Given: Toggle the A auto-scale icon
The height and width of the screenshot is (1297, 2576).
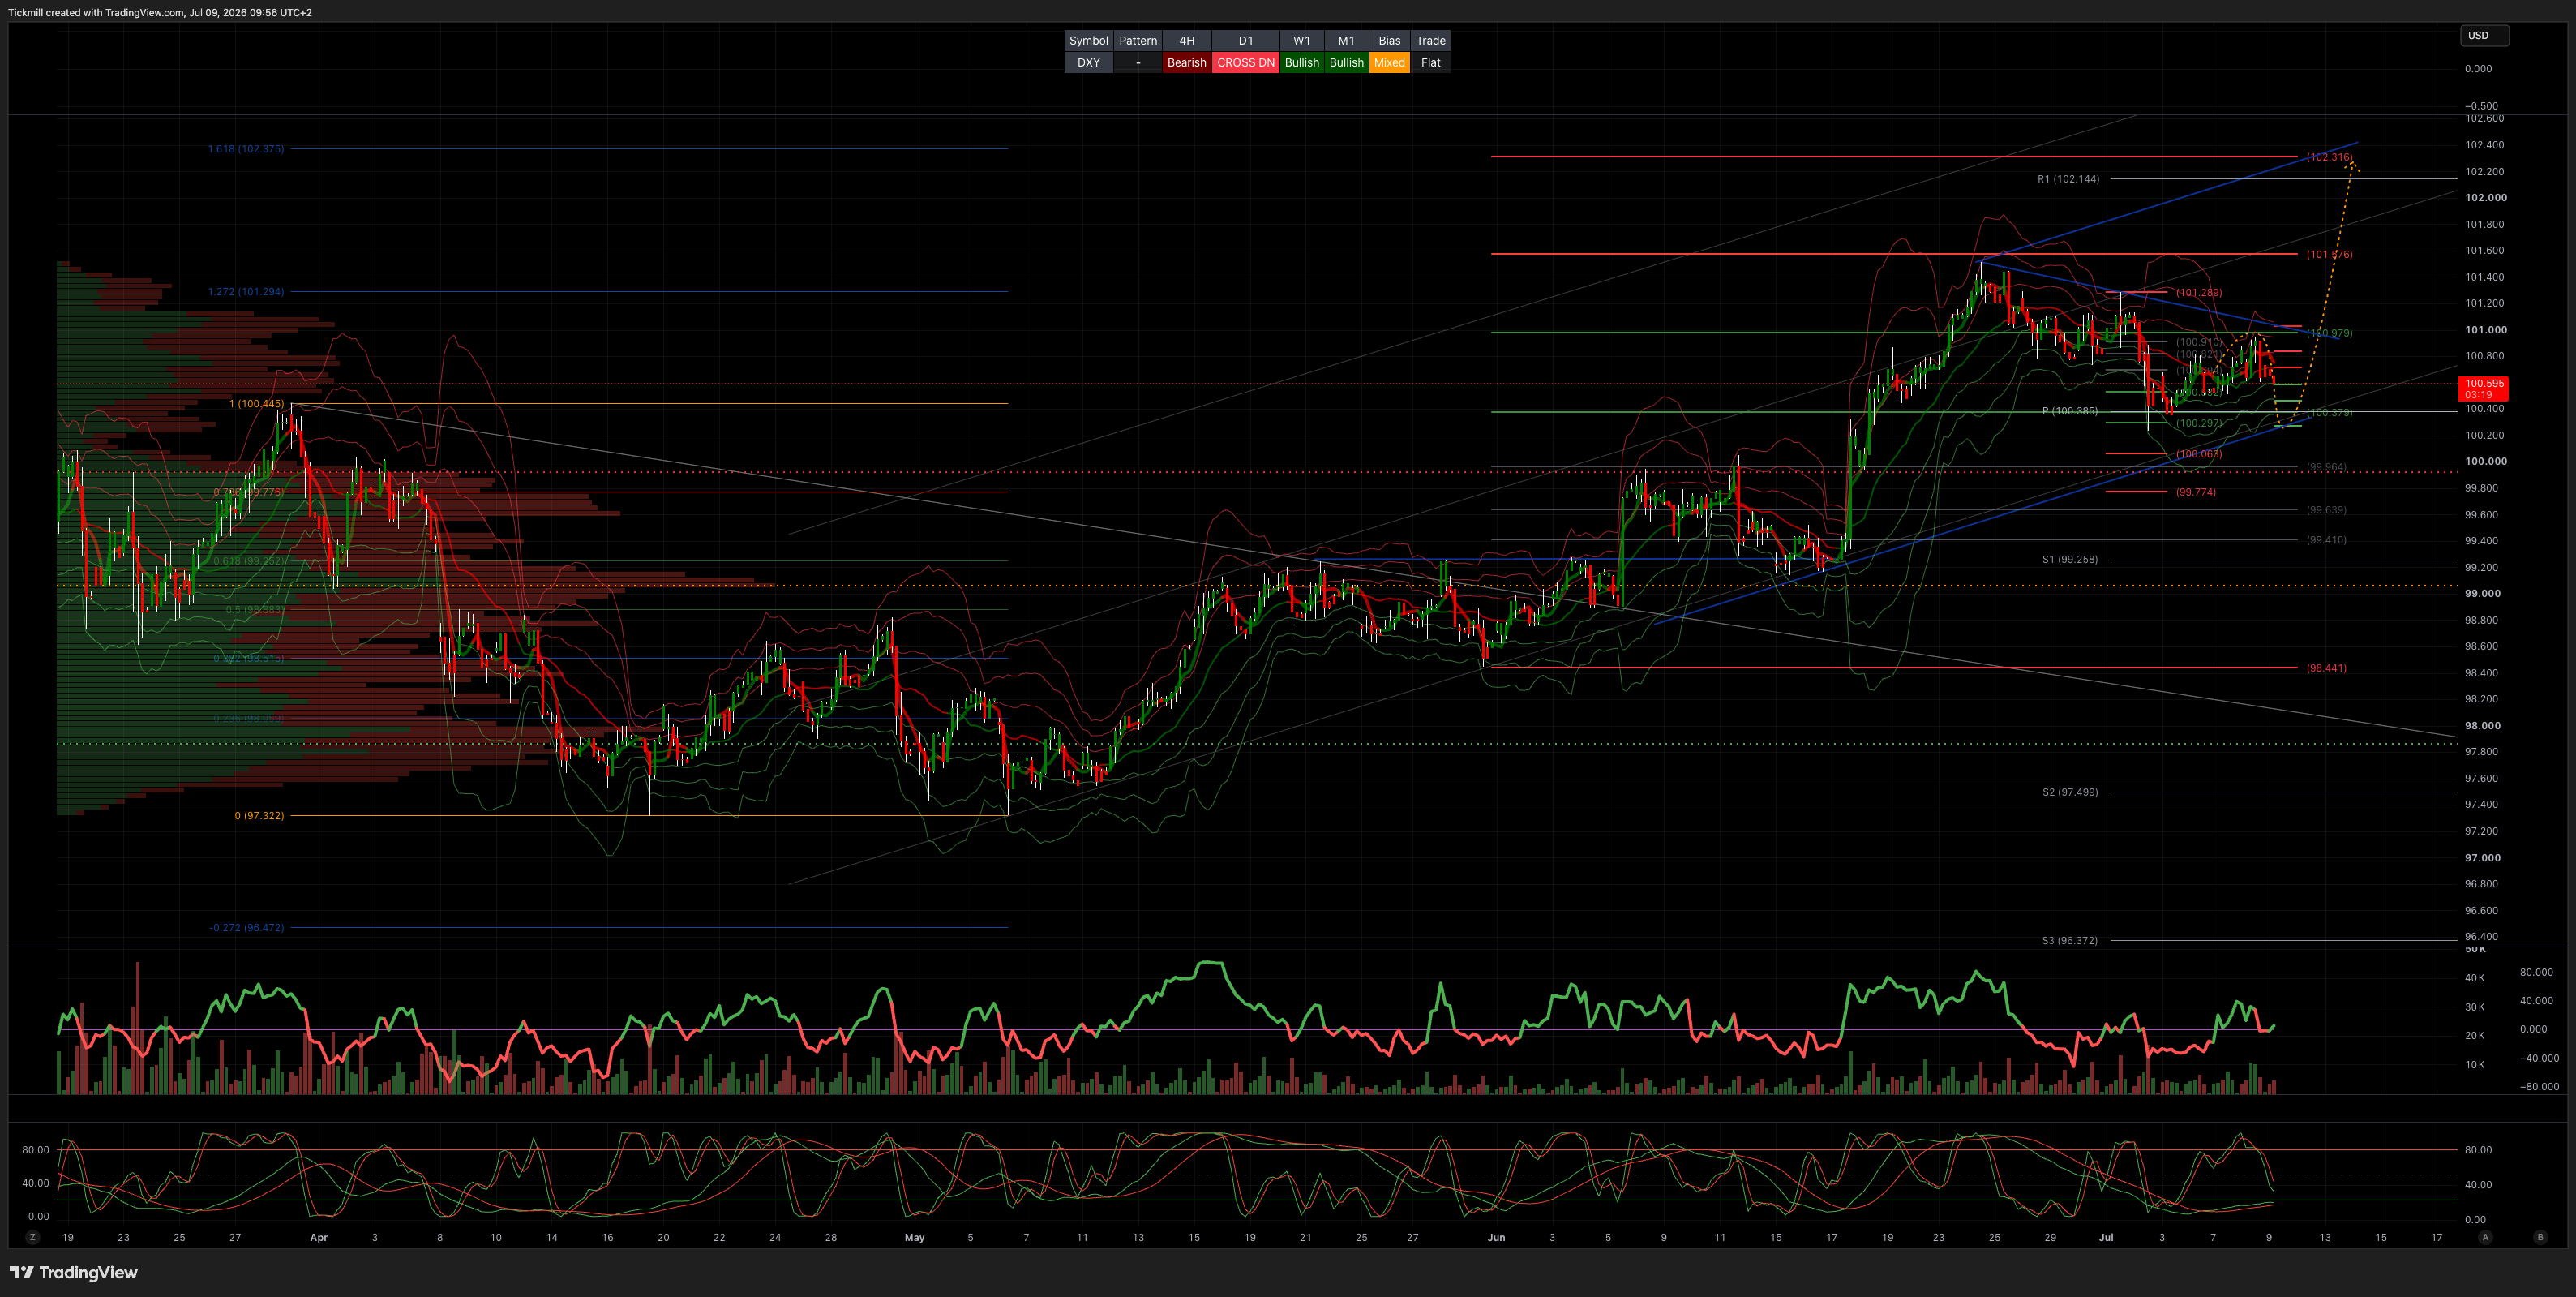Looking at the screenshot, I should (x=2485, y=1237).
